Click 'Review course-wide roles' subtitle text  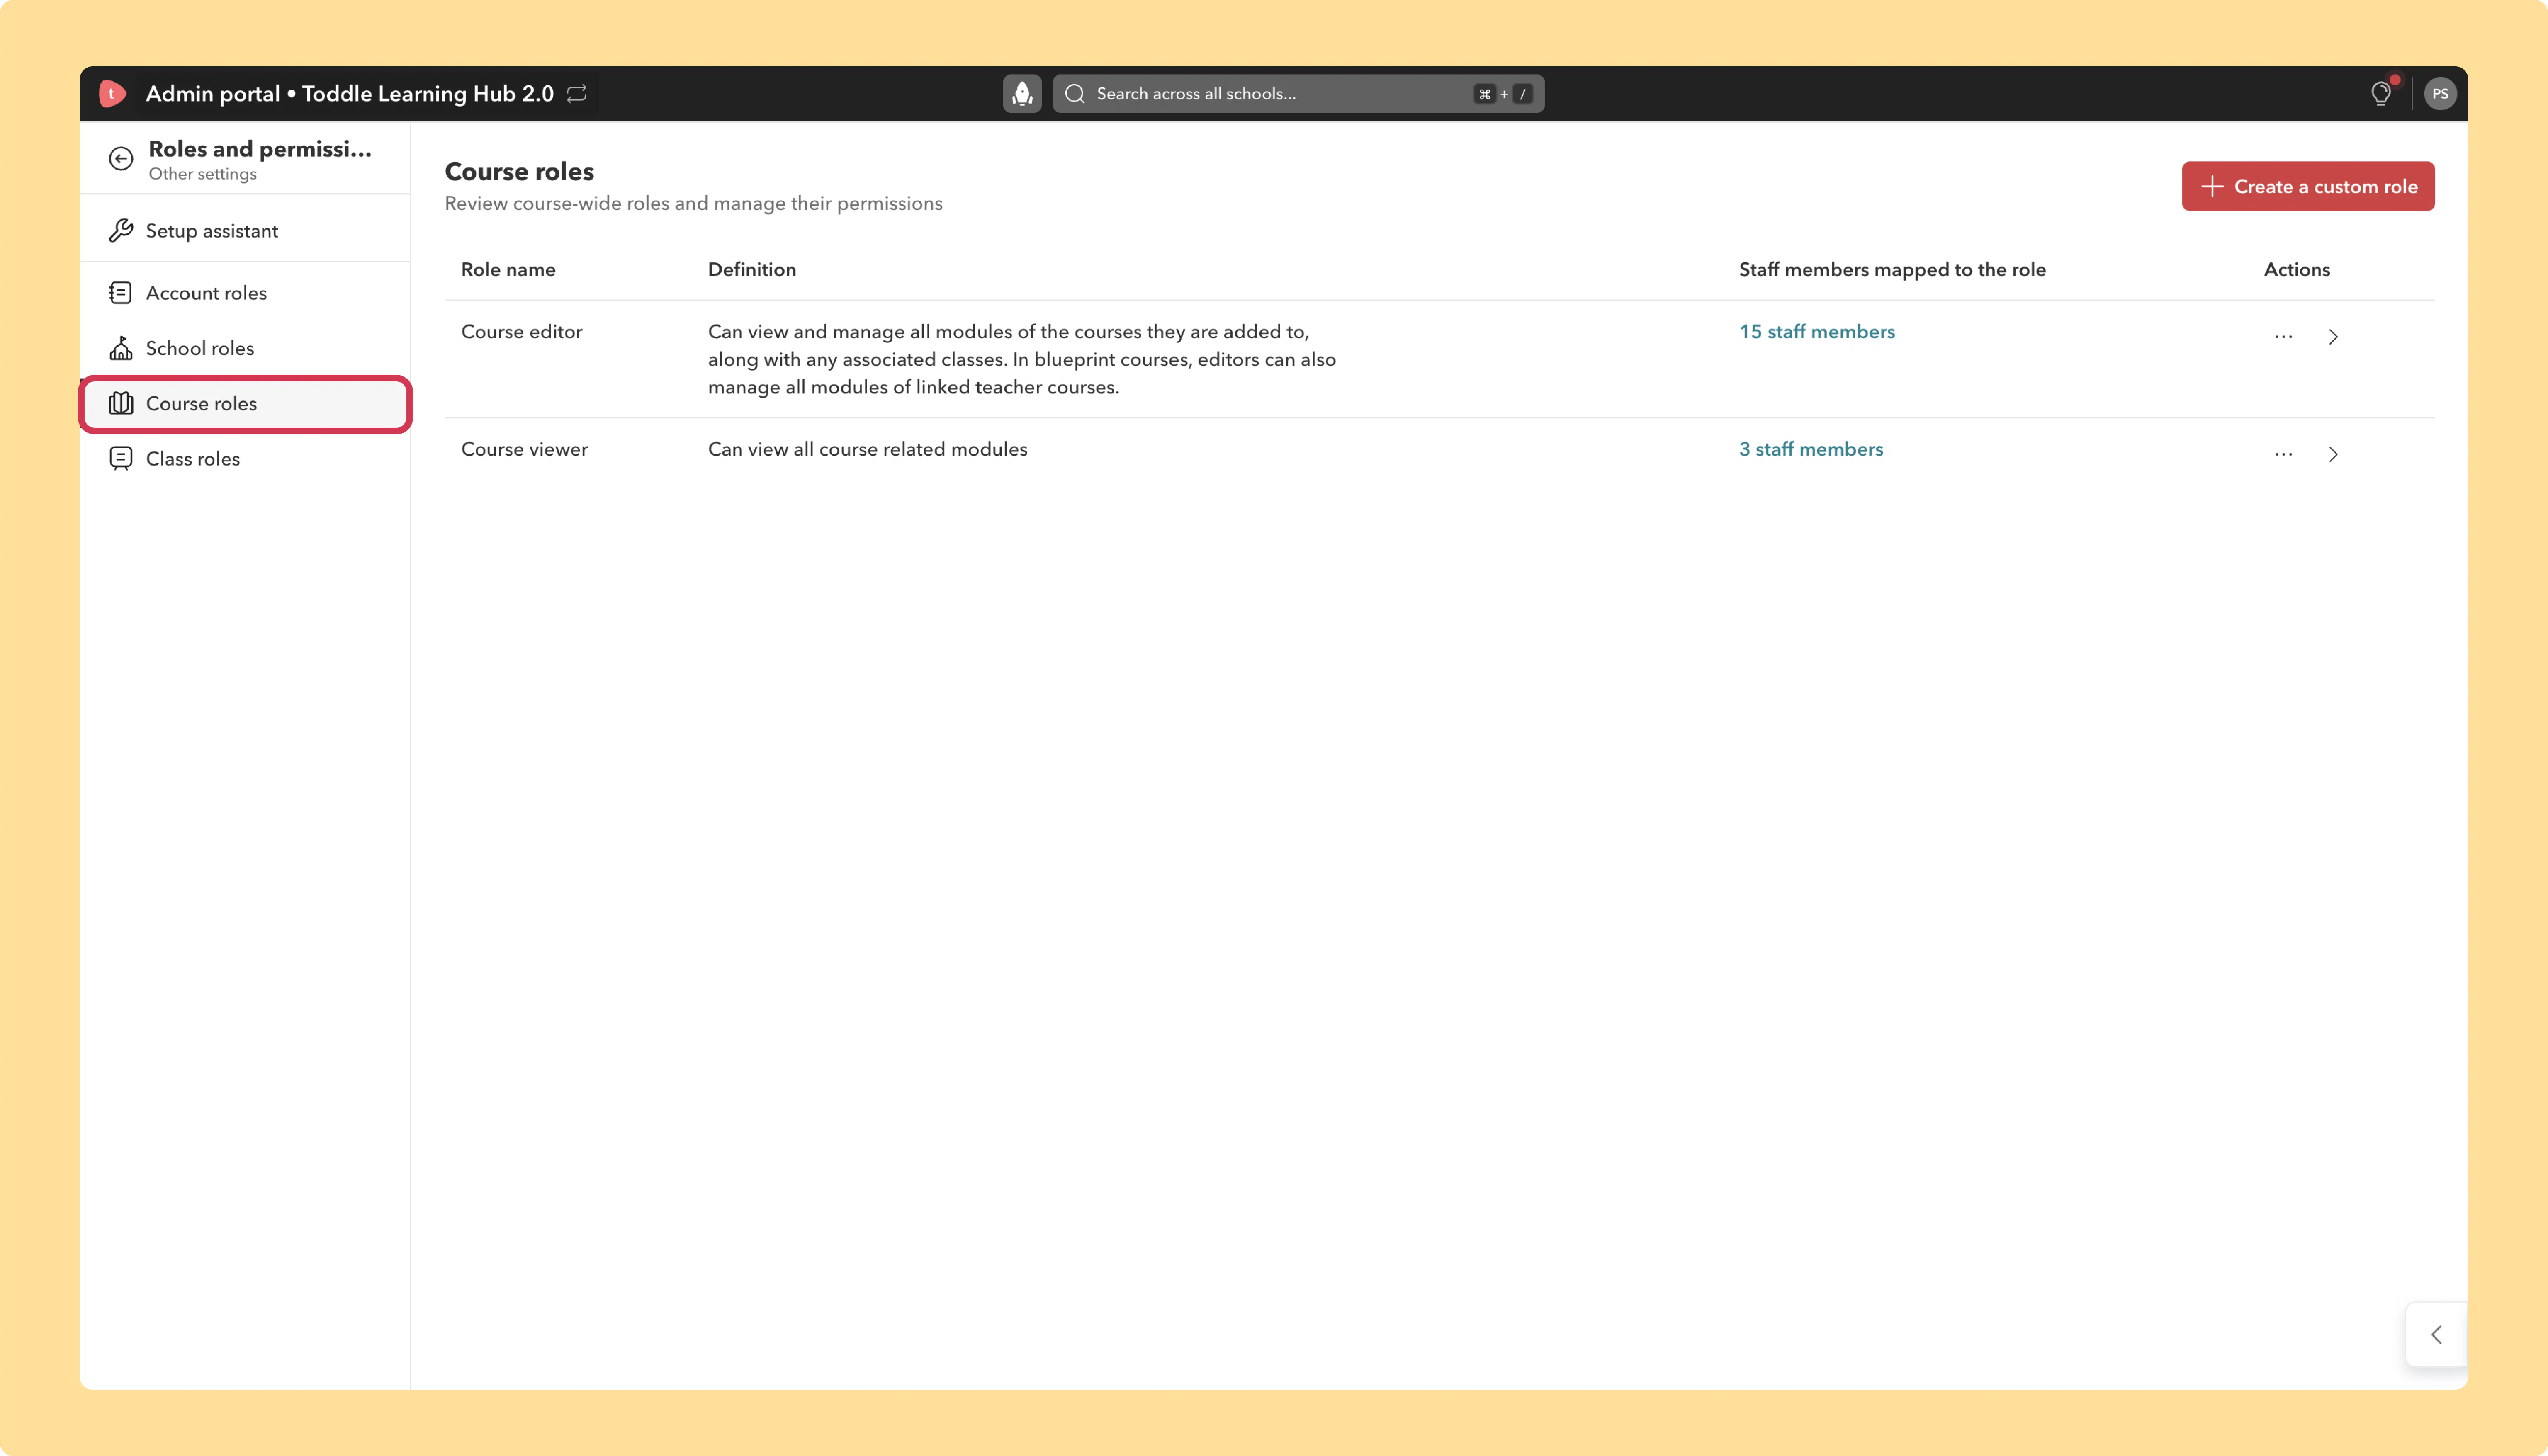[x=693, y=204]
